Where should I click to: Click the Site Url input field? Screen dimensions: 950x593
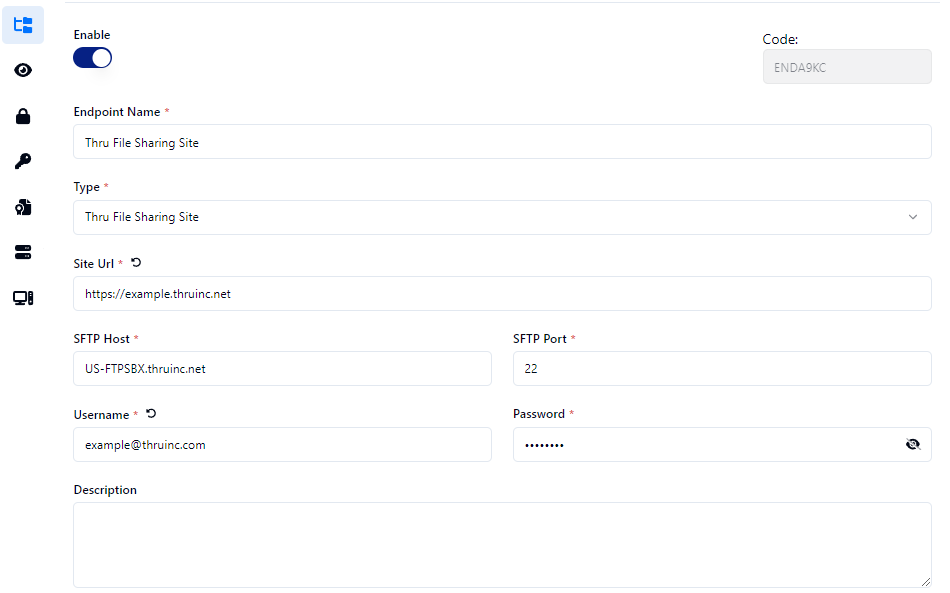[x=502, y=294]
